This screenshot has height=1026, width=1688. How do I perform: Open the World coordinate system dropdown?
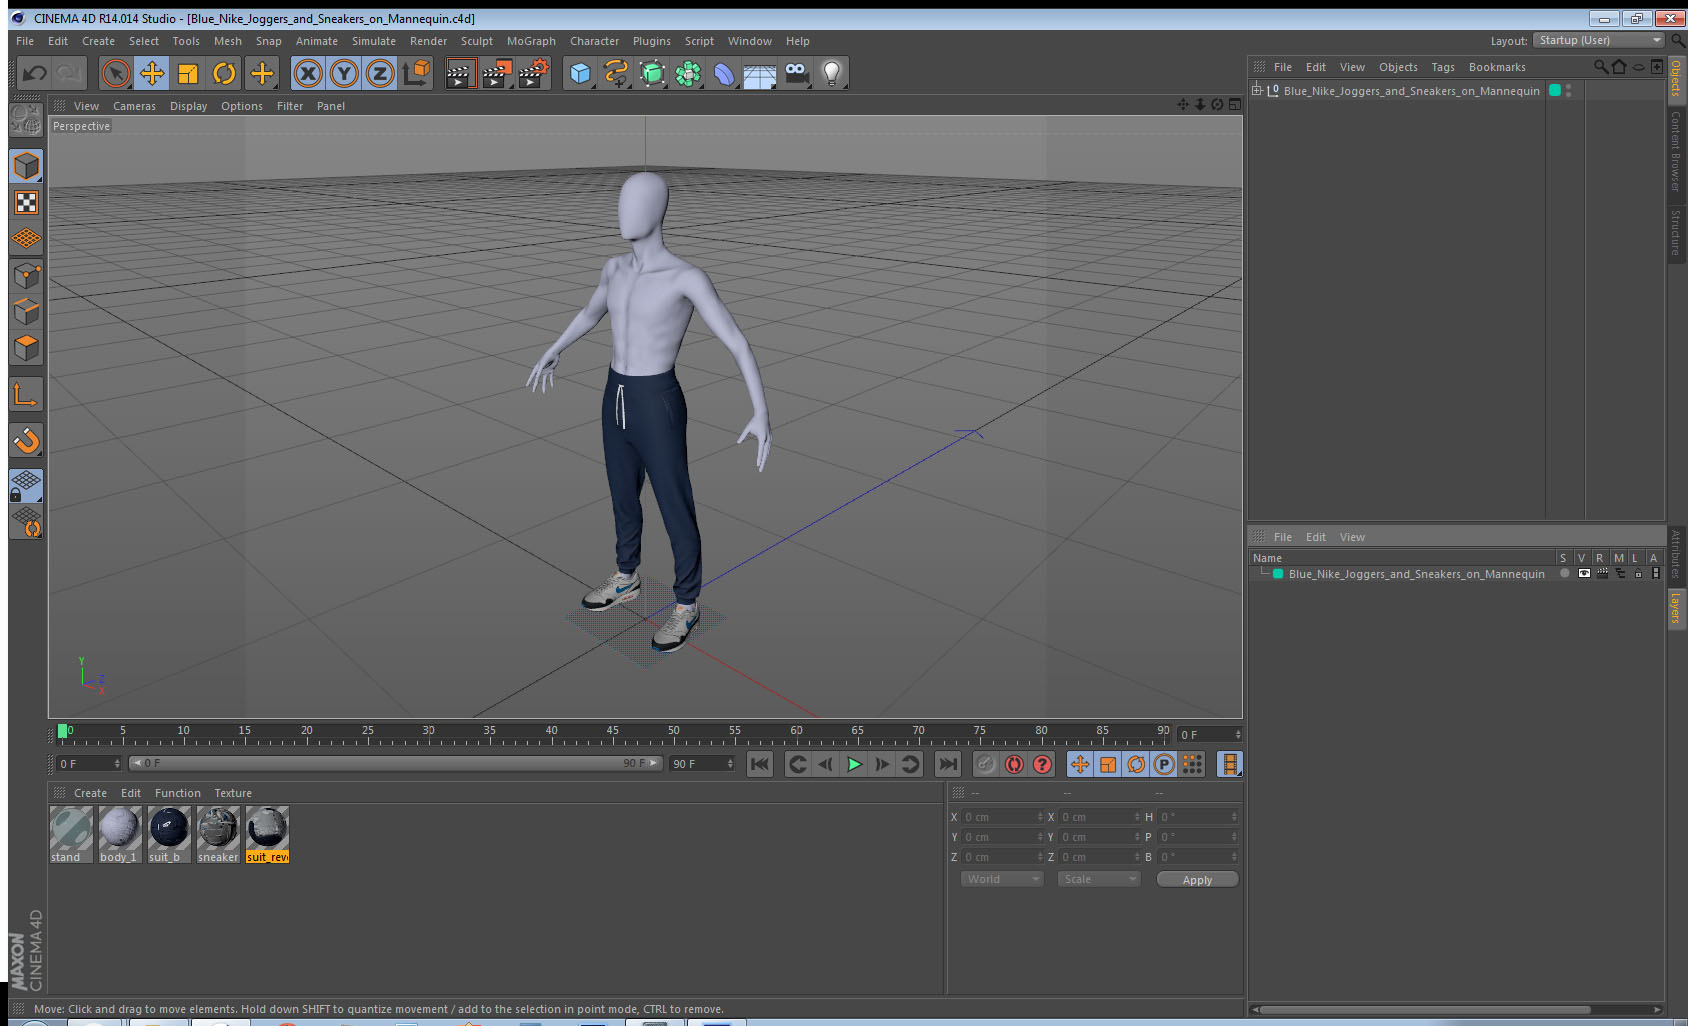[x=1002, y=879]
